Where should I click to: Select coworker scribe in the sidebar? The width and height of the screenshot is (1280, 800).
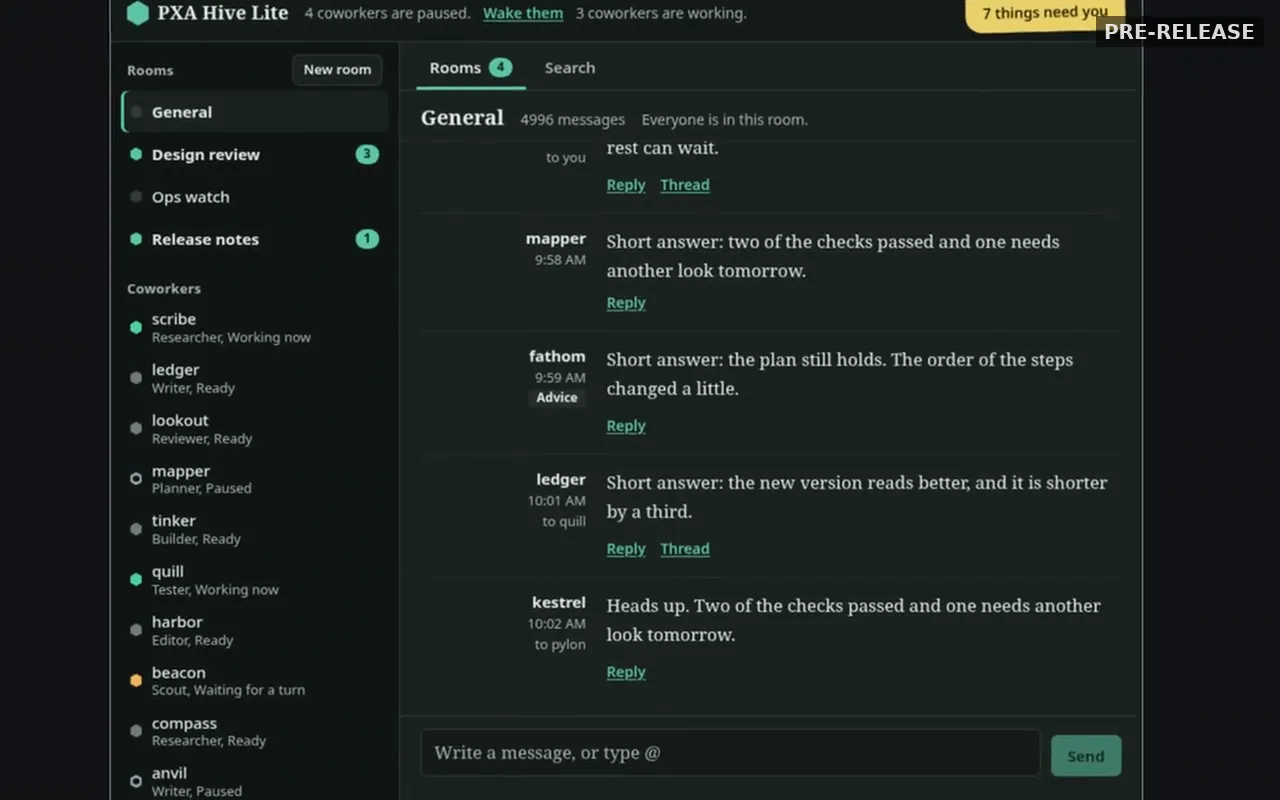(255, 327)
